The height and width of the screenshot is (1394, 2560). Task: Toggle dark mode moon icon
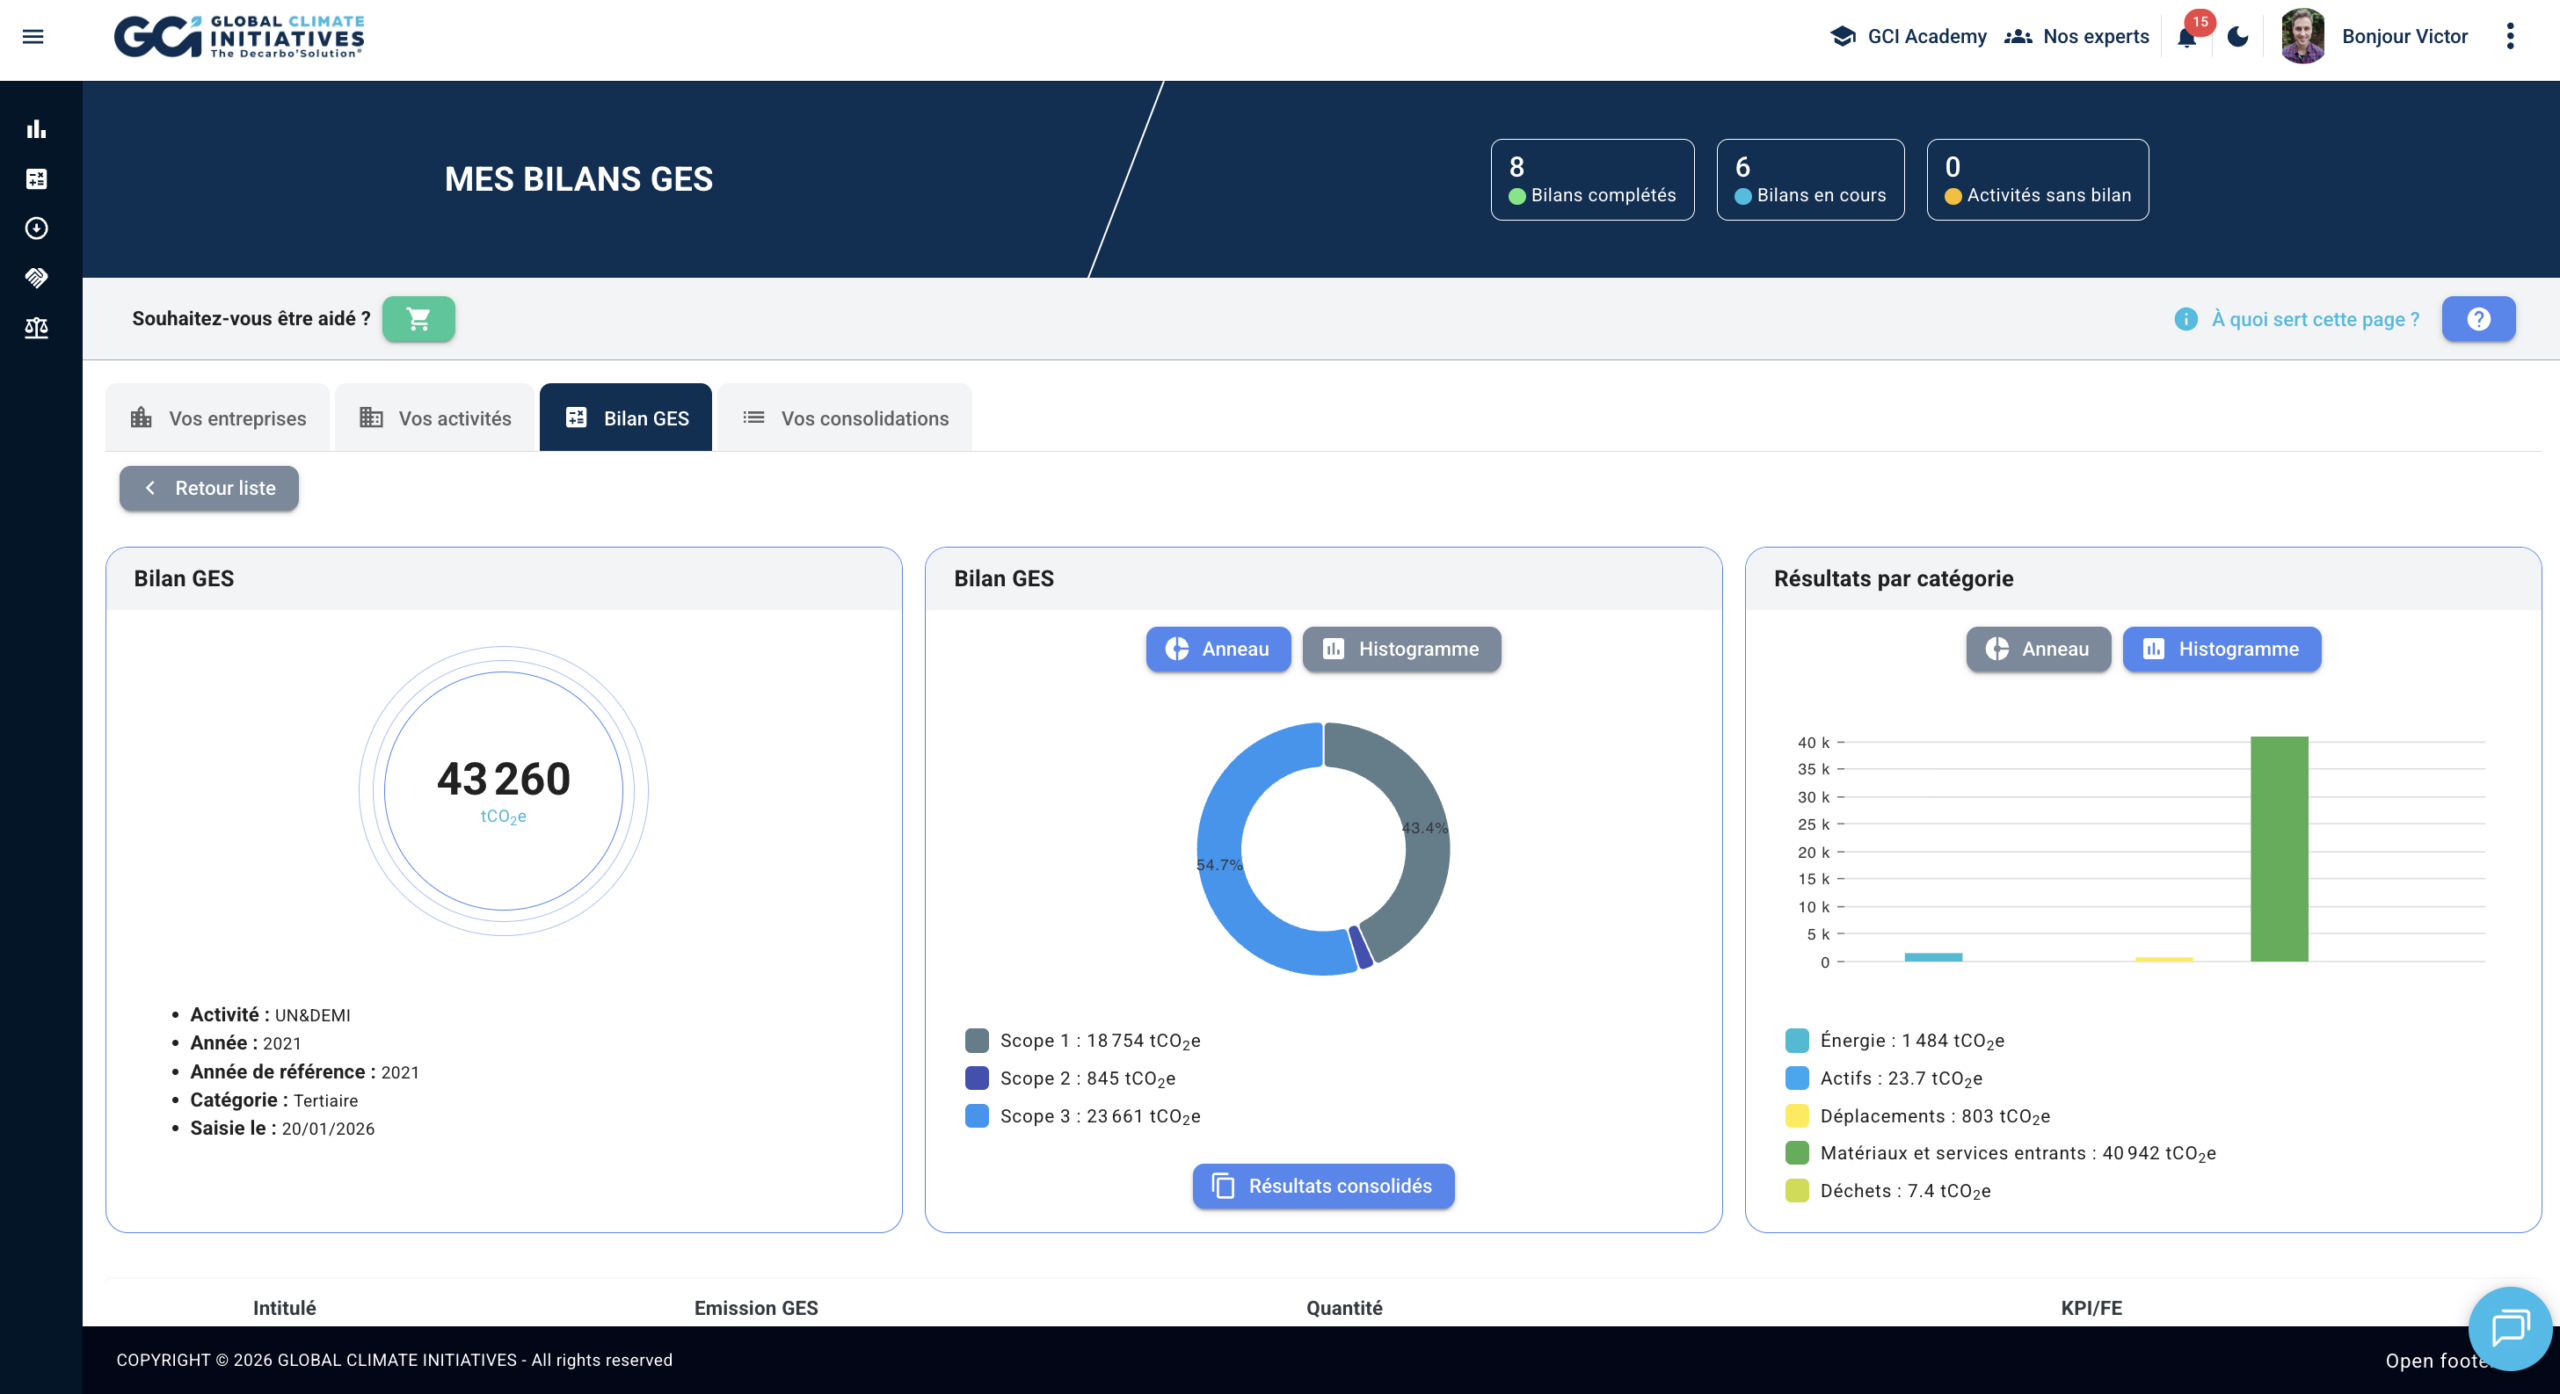click(2238, 37)
